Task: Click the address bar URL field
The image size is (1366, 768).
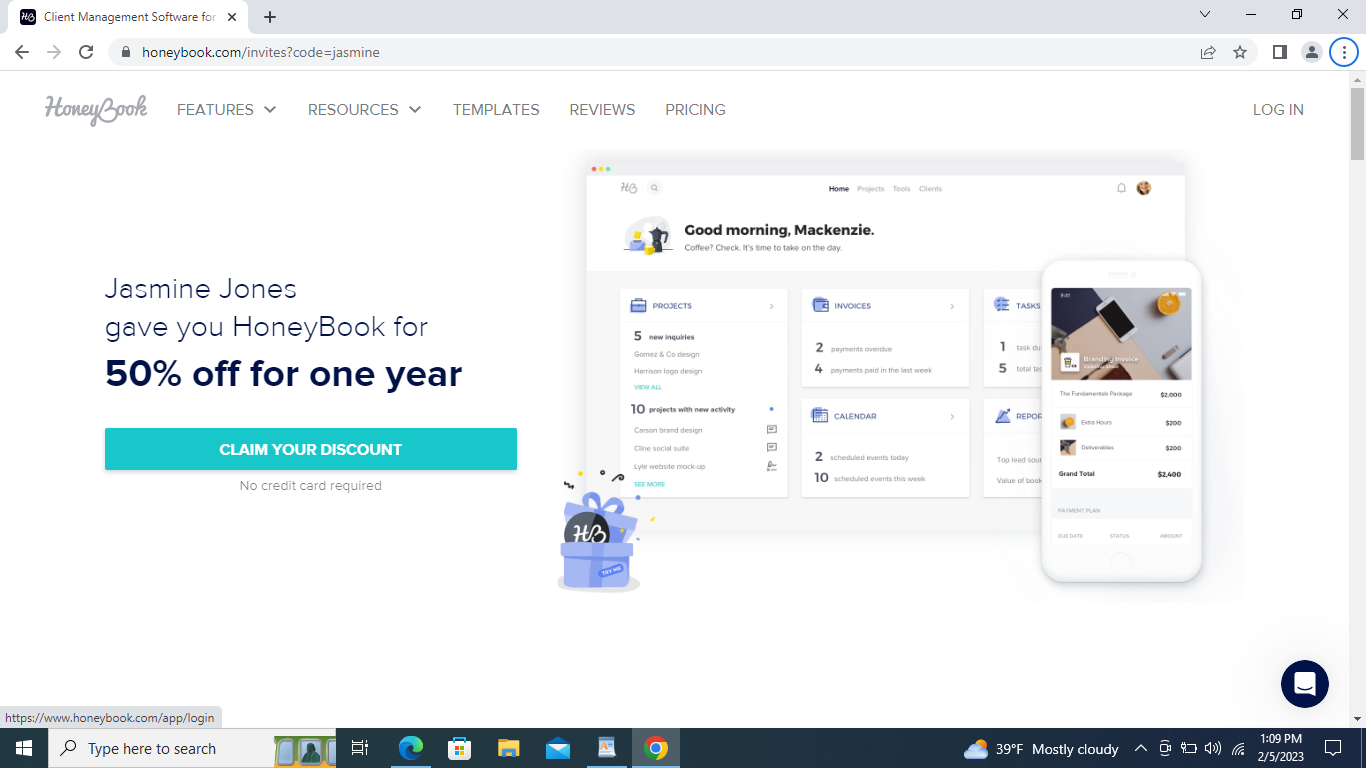Action: tap(600, 52)
